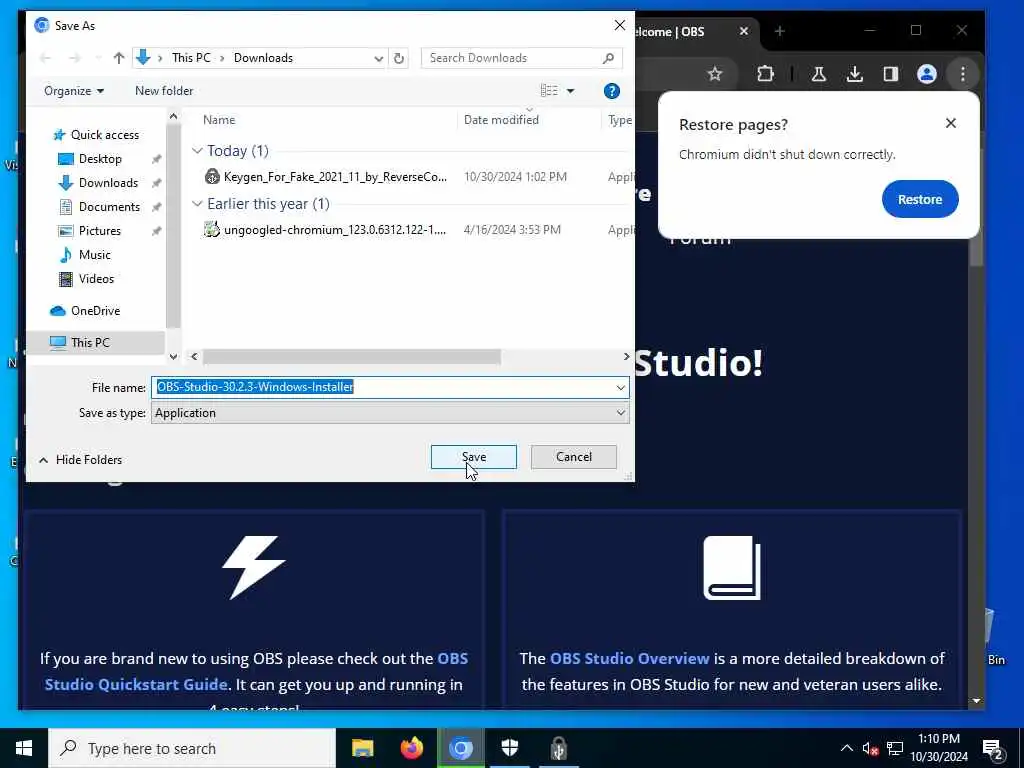Open view options dropdown arrow
The image size is (1024, 768).
click(570, 91)
